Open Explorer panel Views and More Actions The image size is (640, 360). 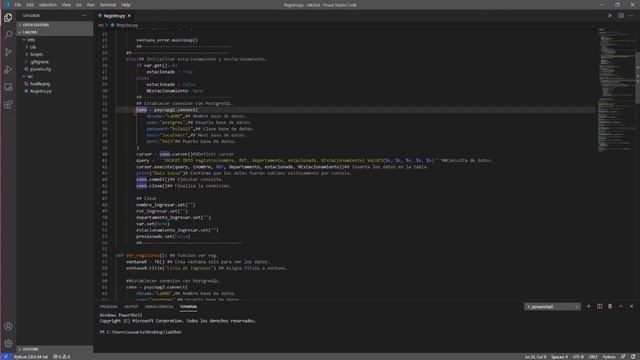pyautogui.click(x=84, y=16)
